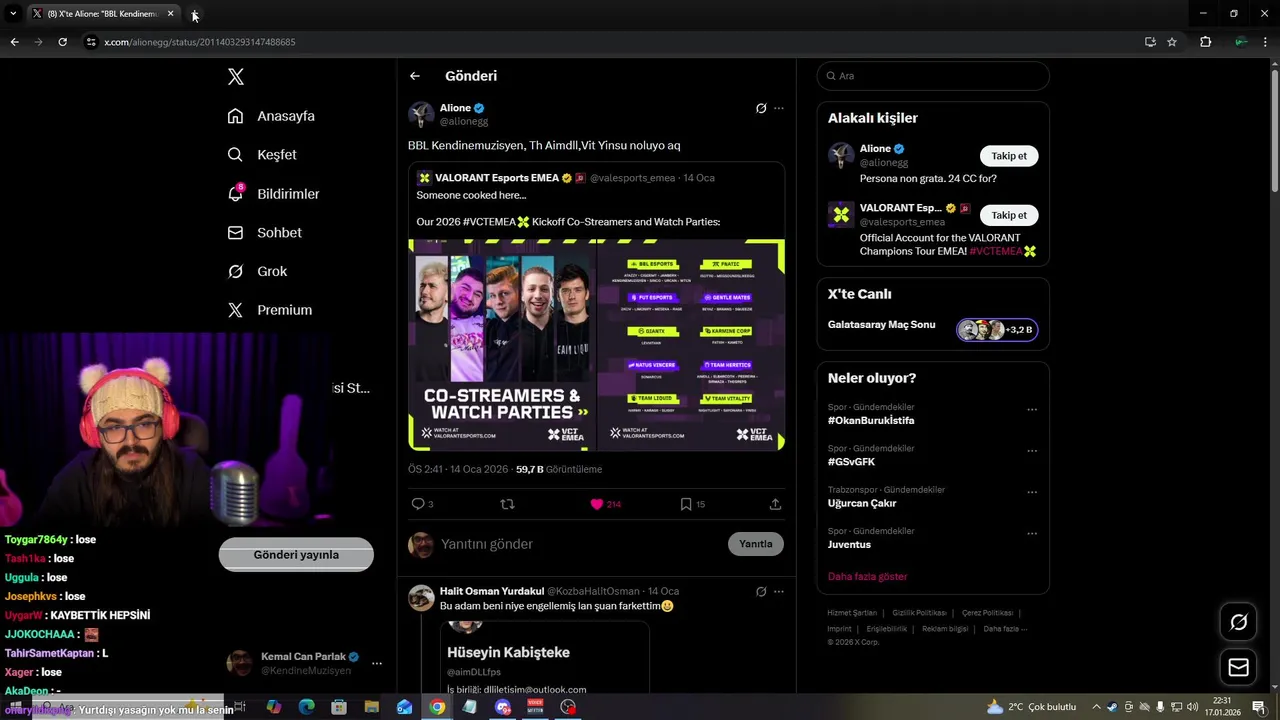Open more options for Uğurcan Çakır trend
Viewport: 1280px width, 720px height.
click(x=1032, y=492)
